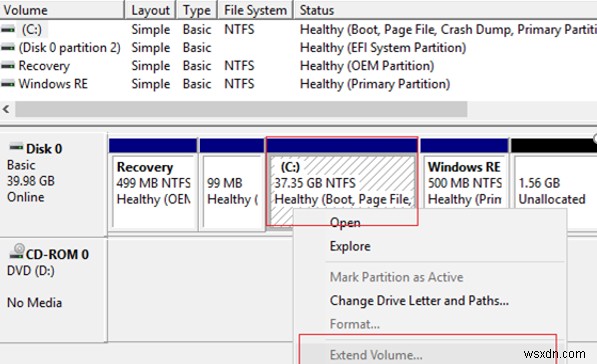Viewport: 597px width, 364px height.
Task: Click the drive icon next to Recovery volume
Action: pyautogui.click(x=8, y=66)
